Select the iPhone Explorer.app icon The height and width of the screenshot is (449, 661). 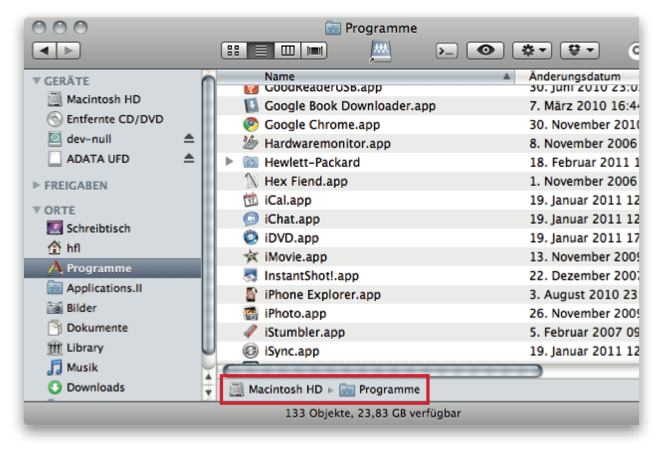point(251,294)
